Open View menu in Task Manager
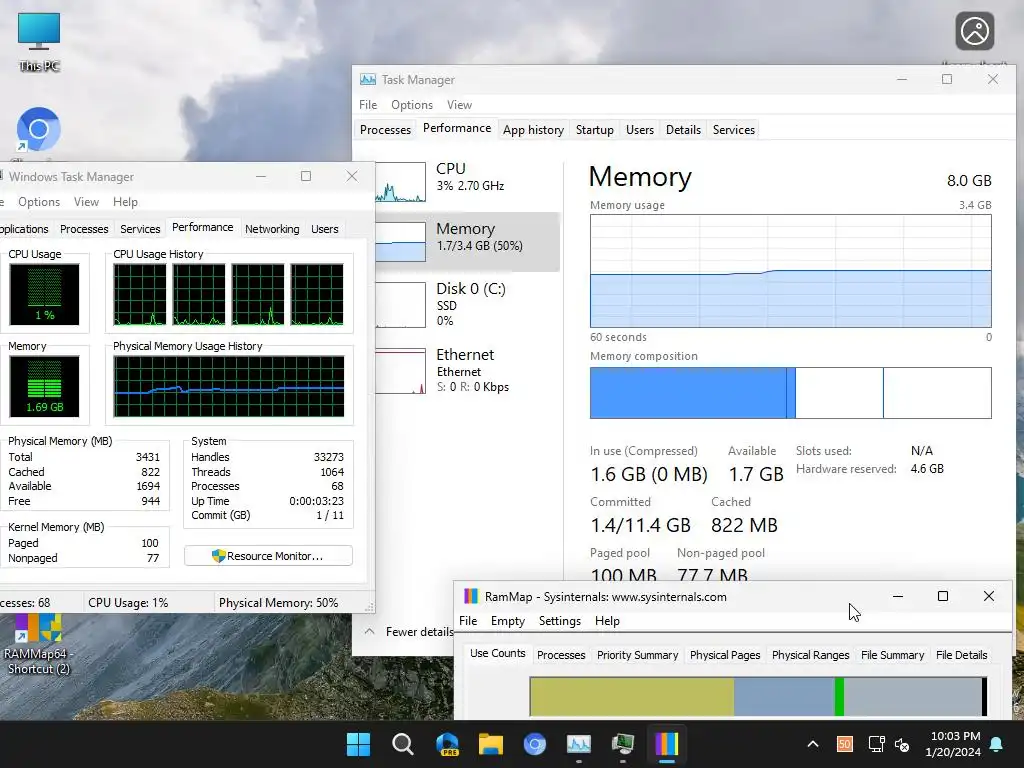Image resolution: width=1024 pixels, height=768 pixels. [459, 104]
